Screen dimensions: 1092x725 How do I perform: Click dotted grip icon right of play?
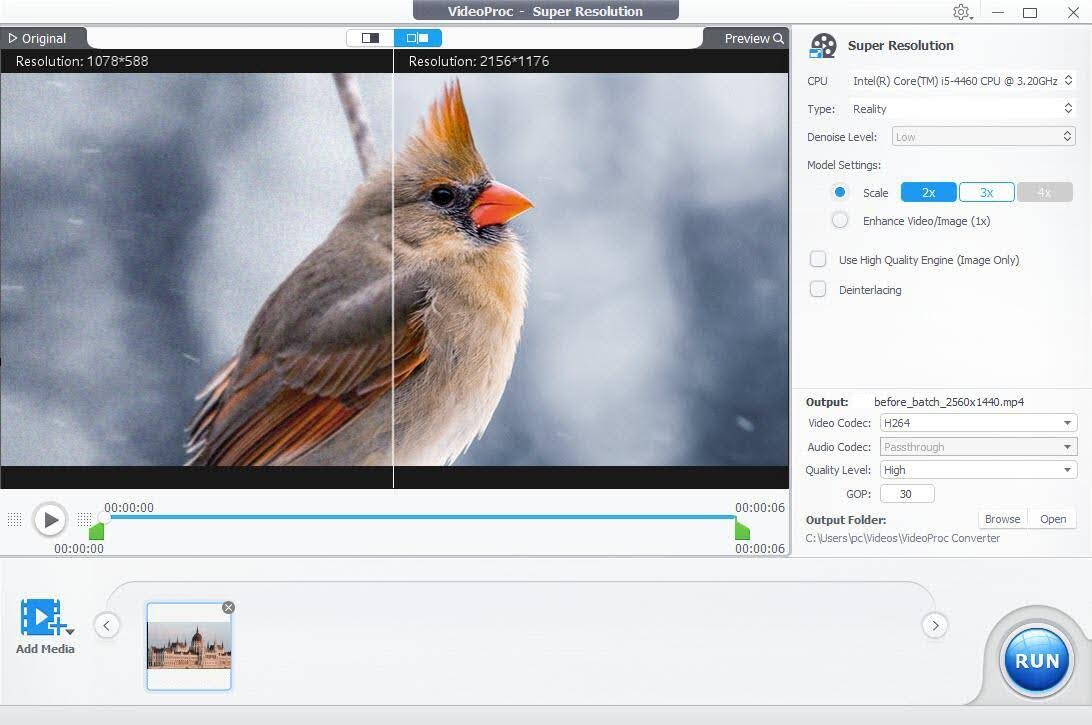coord(84,520)
